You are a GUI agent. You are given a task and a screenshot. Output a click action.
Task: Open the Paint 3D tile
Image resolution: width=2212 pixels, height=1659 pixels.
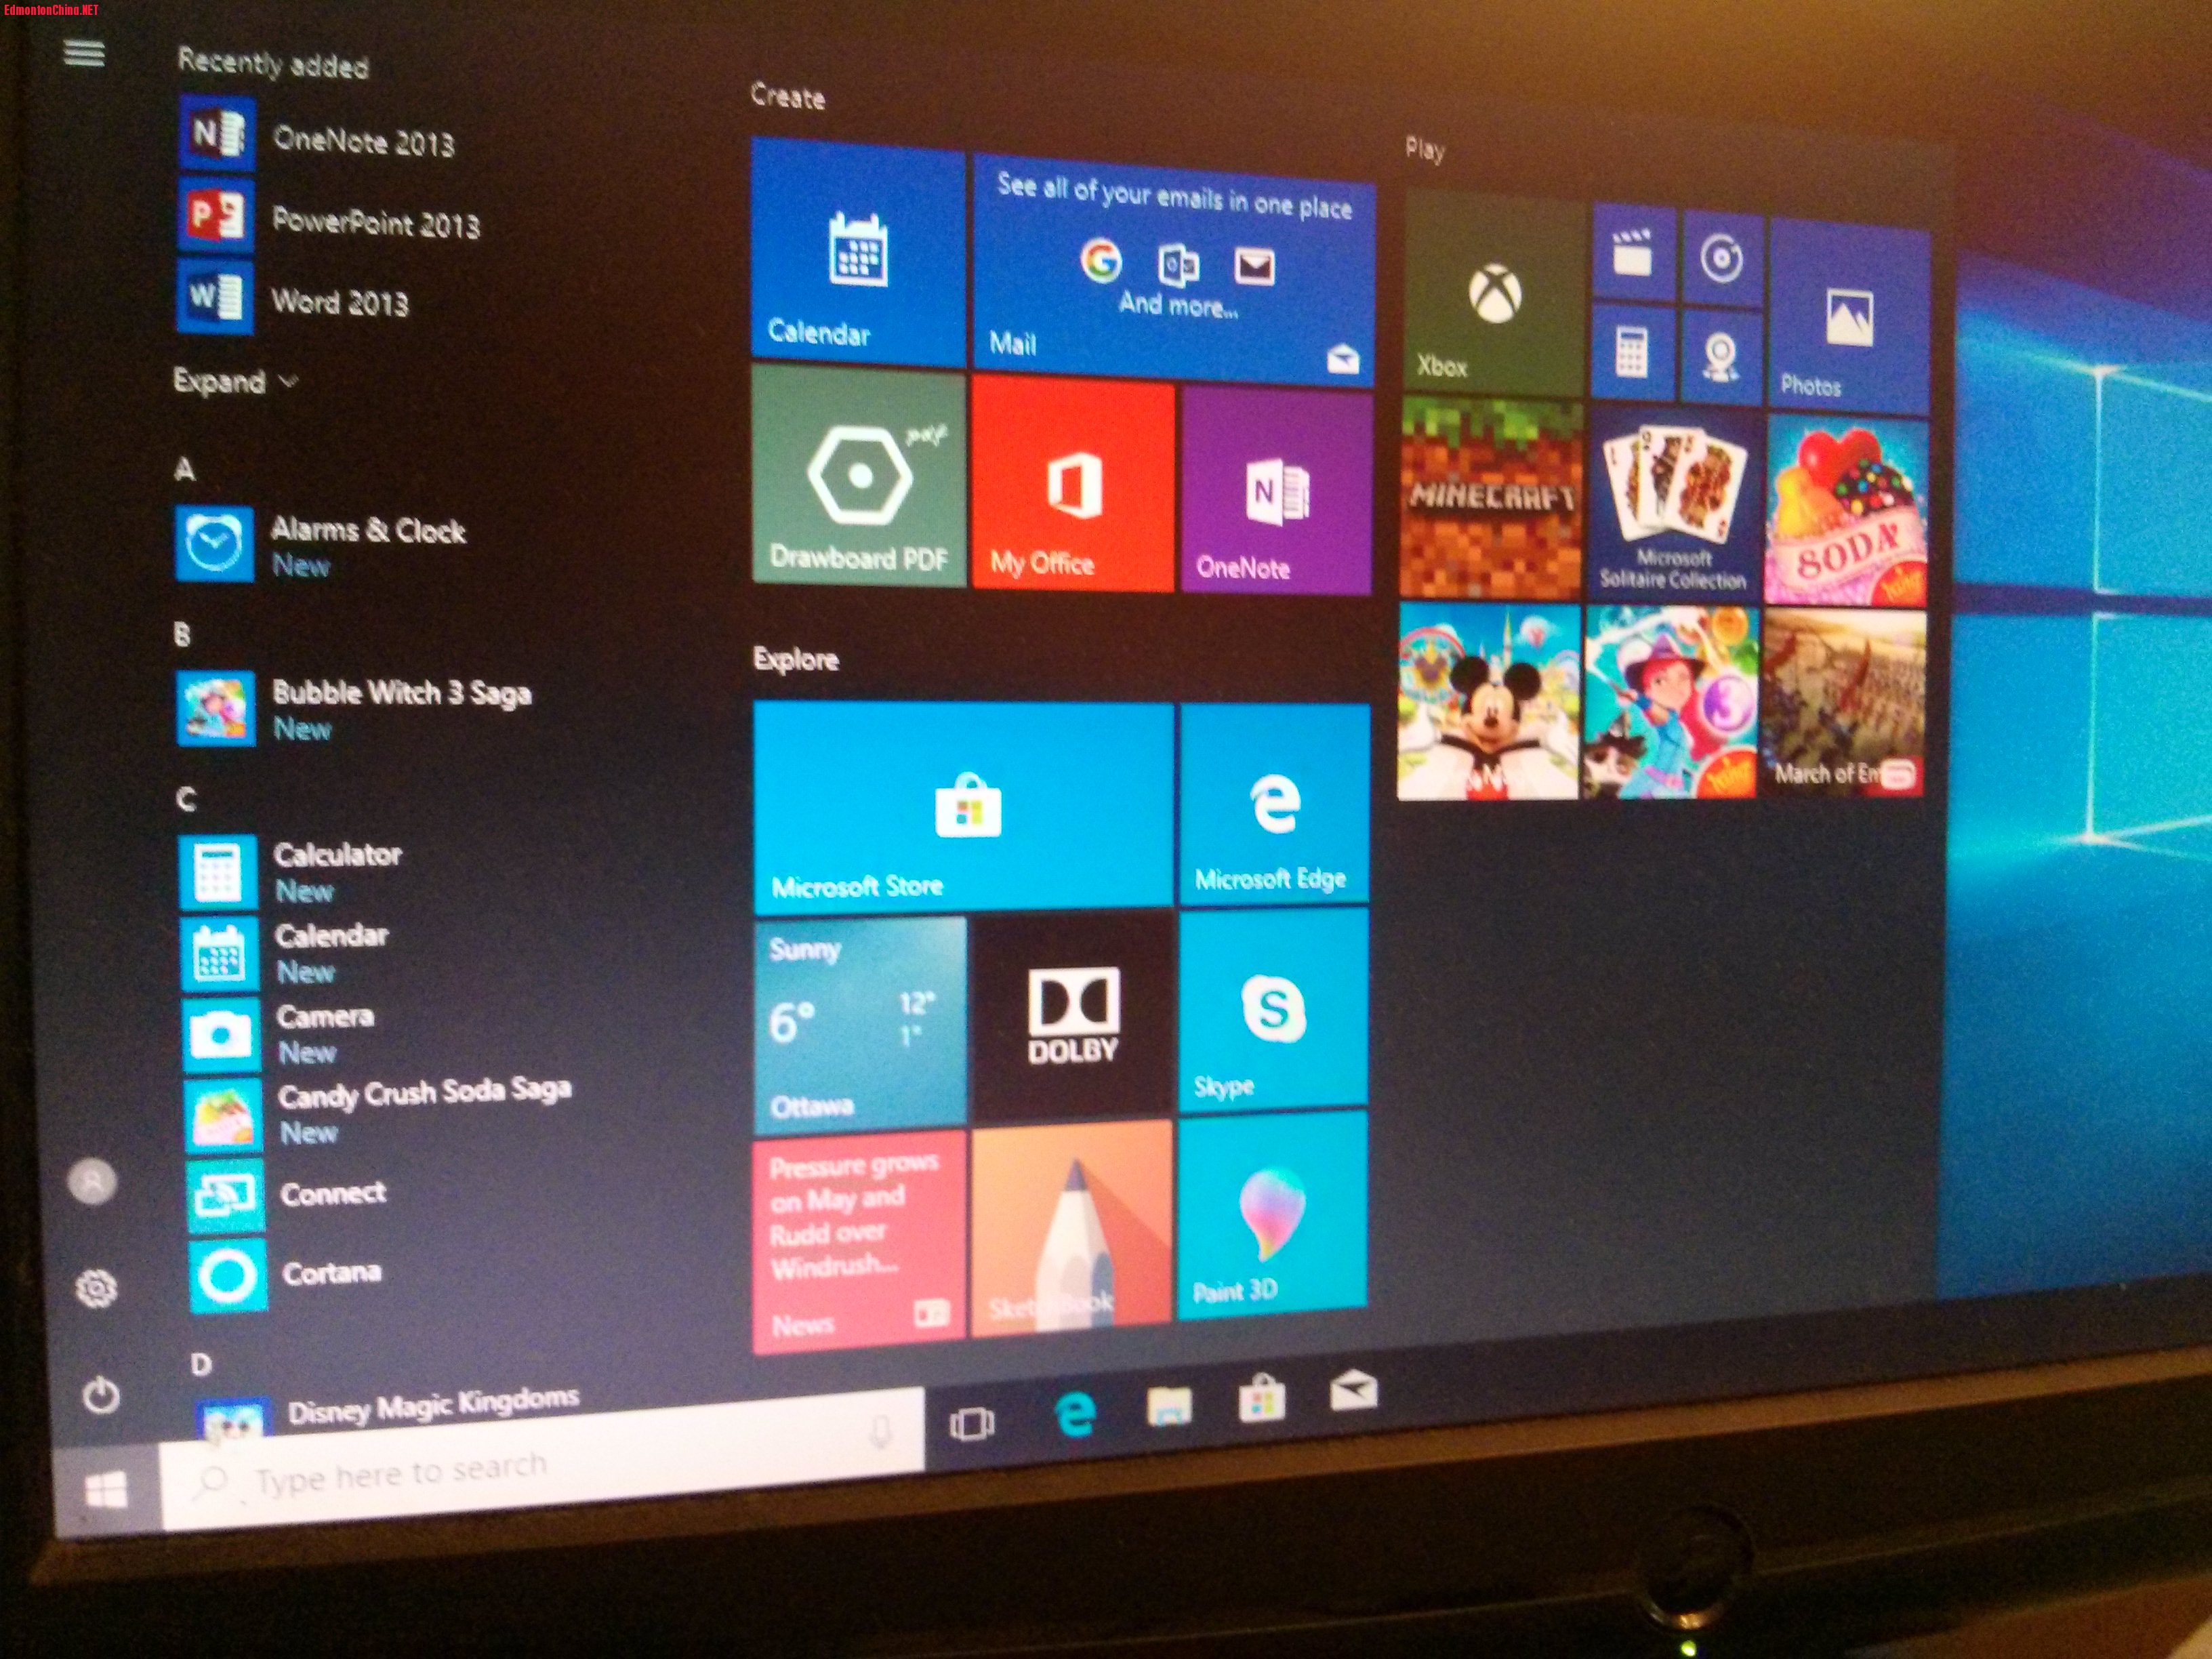click(x=1272, y=1215)
